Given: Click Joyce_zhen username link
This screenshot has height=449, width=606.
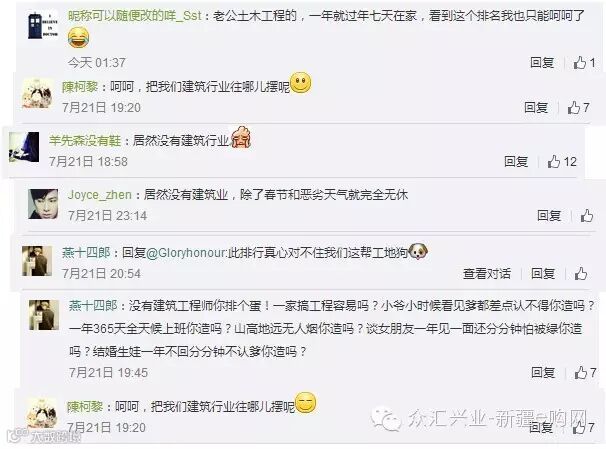Looking at the screenshot, I should click(100, 194).
